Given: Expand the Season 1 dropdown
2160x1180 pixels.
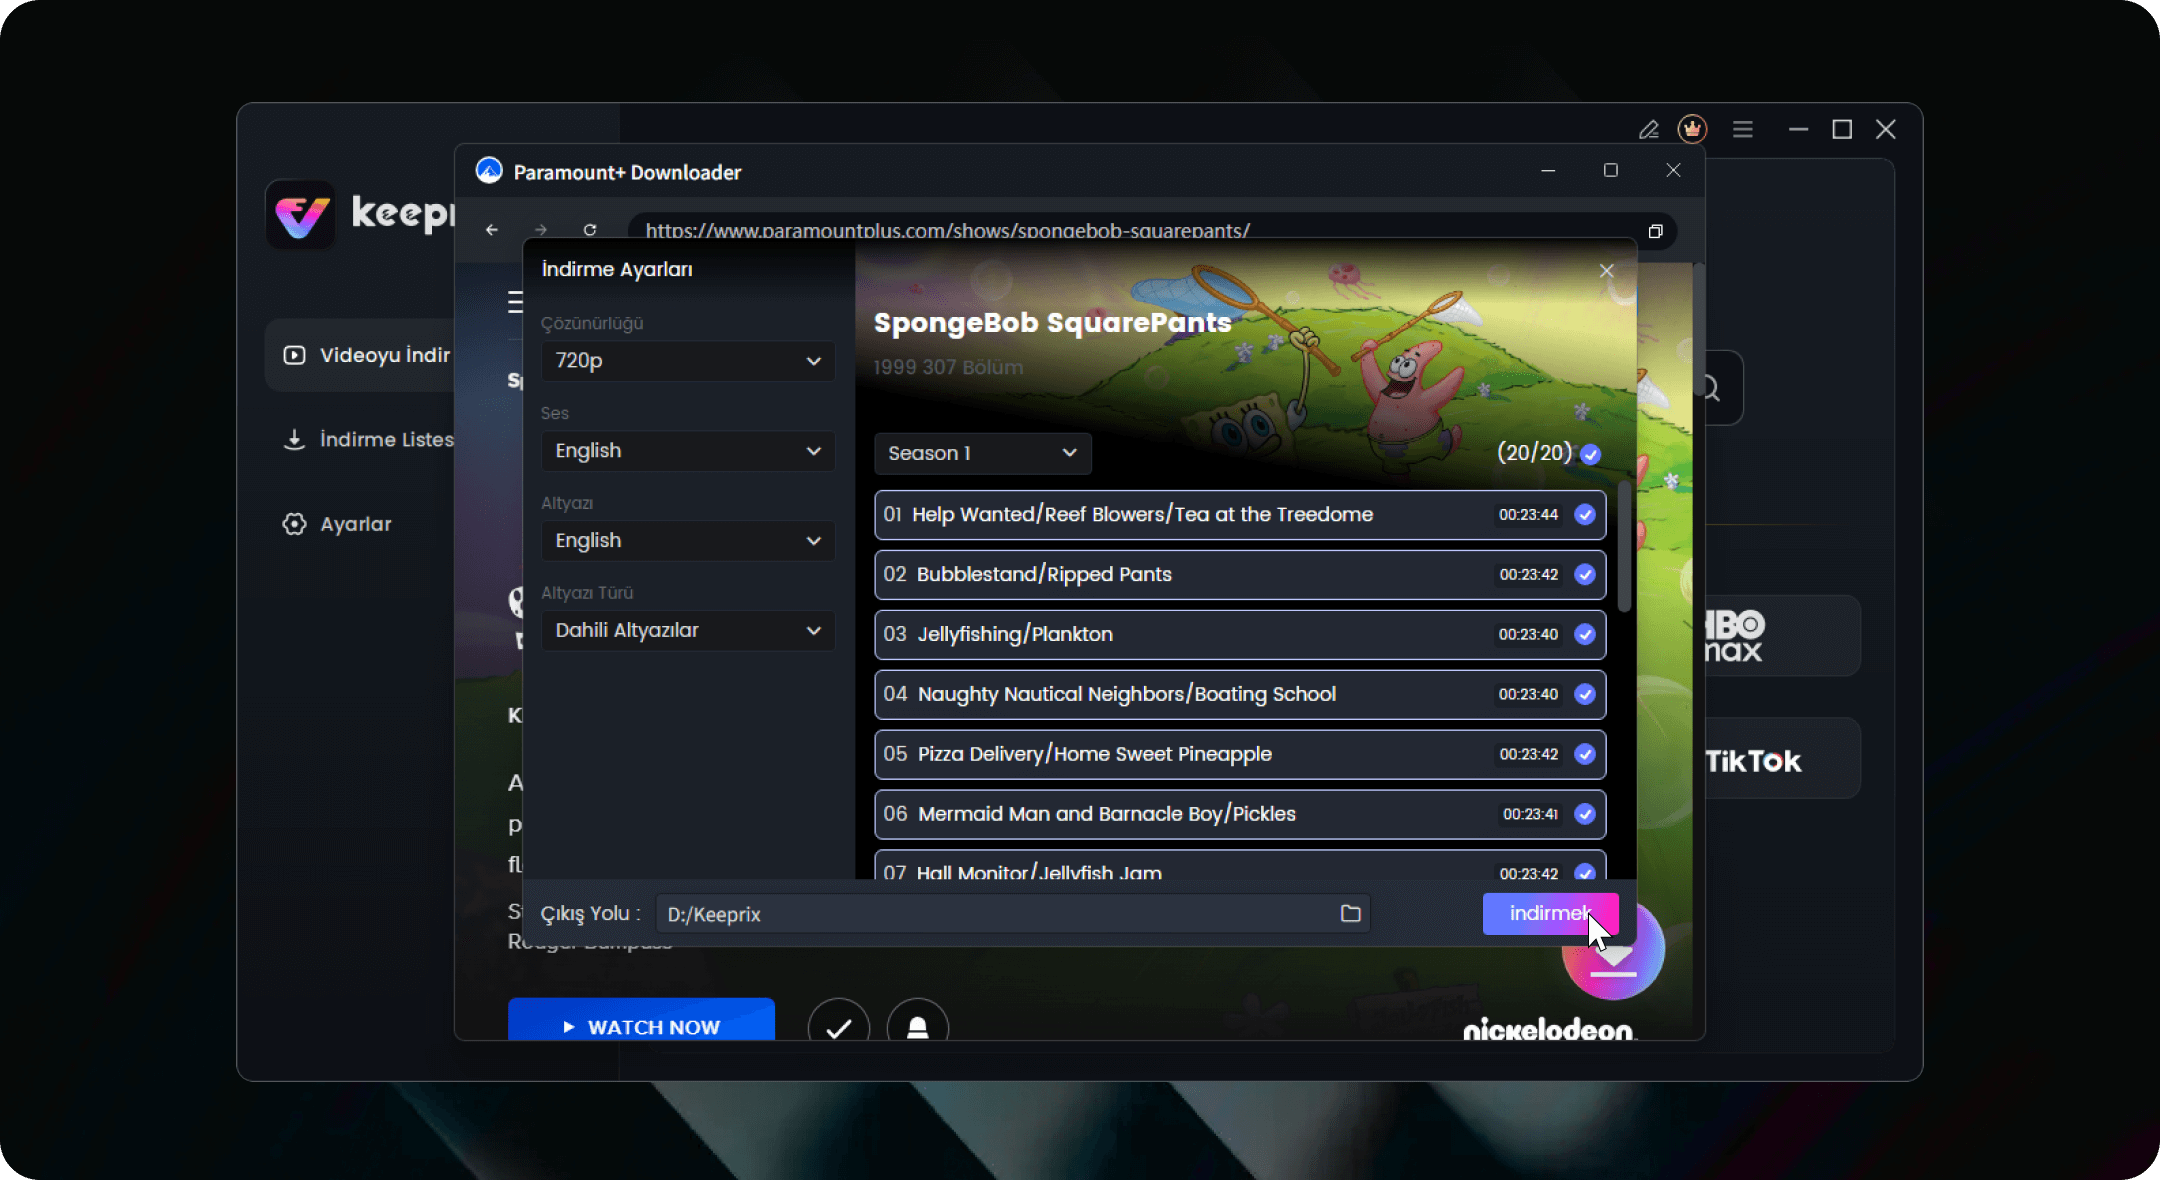Looking at the screenshot, I should [982, 453].
